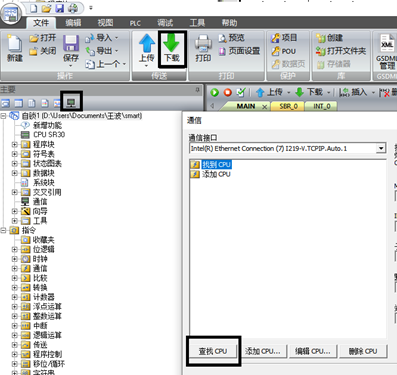Expand the 位逻辑 instruction folder

(x=14, y=249)
